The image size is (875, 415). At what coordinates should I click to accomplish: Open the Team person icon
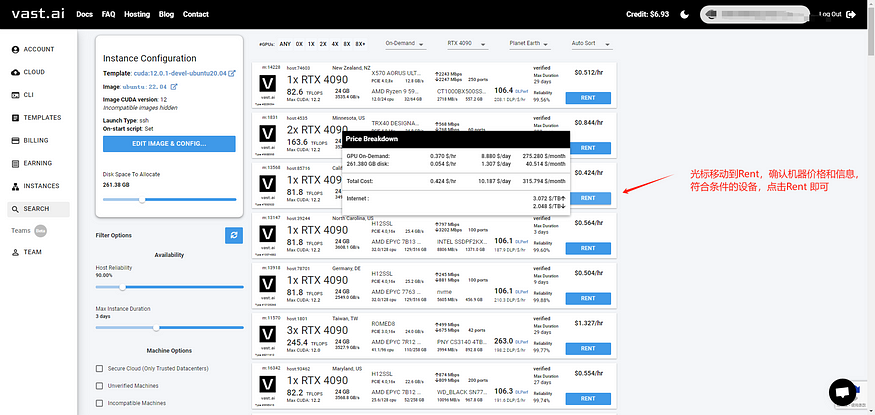15,252
